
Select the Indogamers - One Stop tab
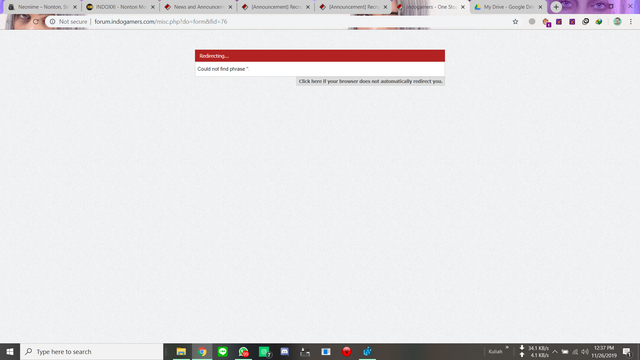click(x=431, y=7)
